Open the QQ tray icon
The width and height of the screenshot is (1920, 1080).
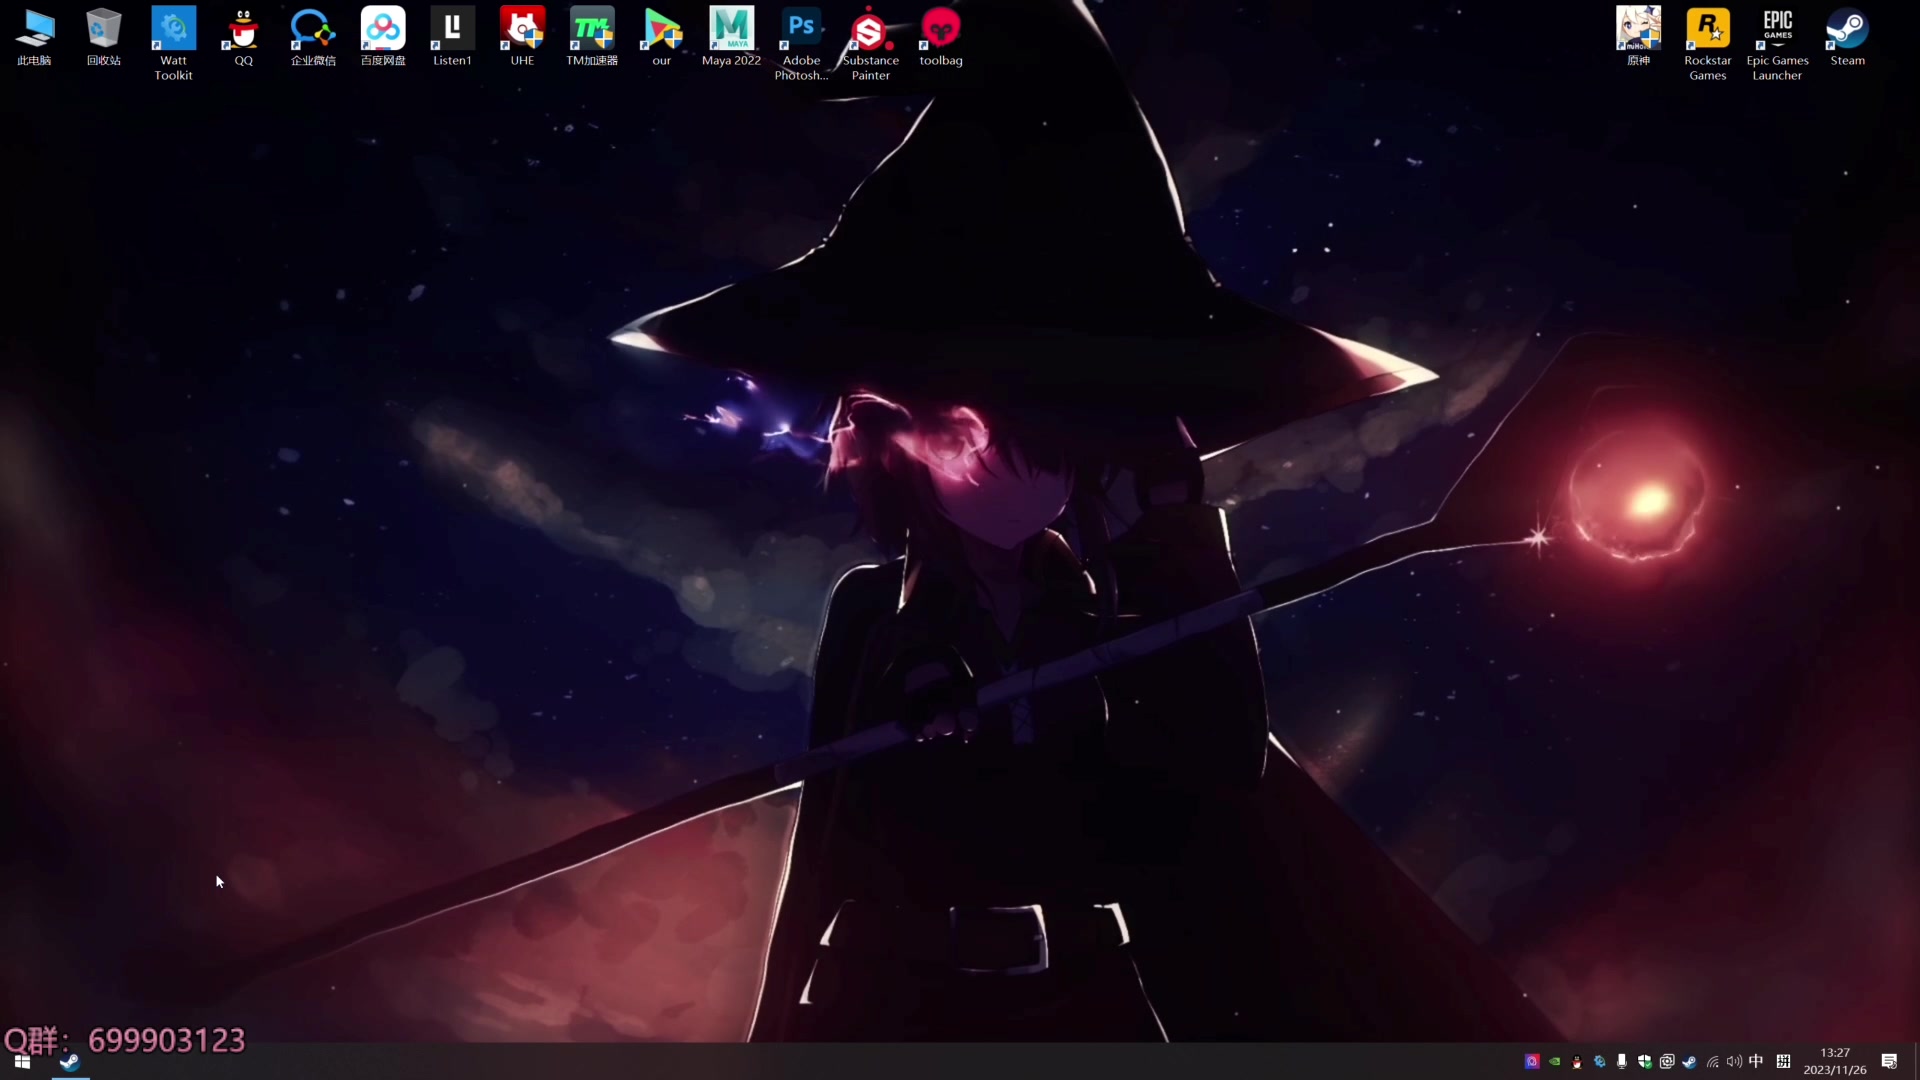(1577, 1062)
